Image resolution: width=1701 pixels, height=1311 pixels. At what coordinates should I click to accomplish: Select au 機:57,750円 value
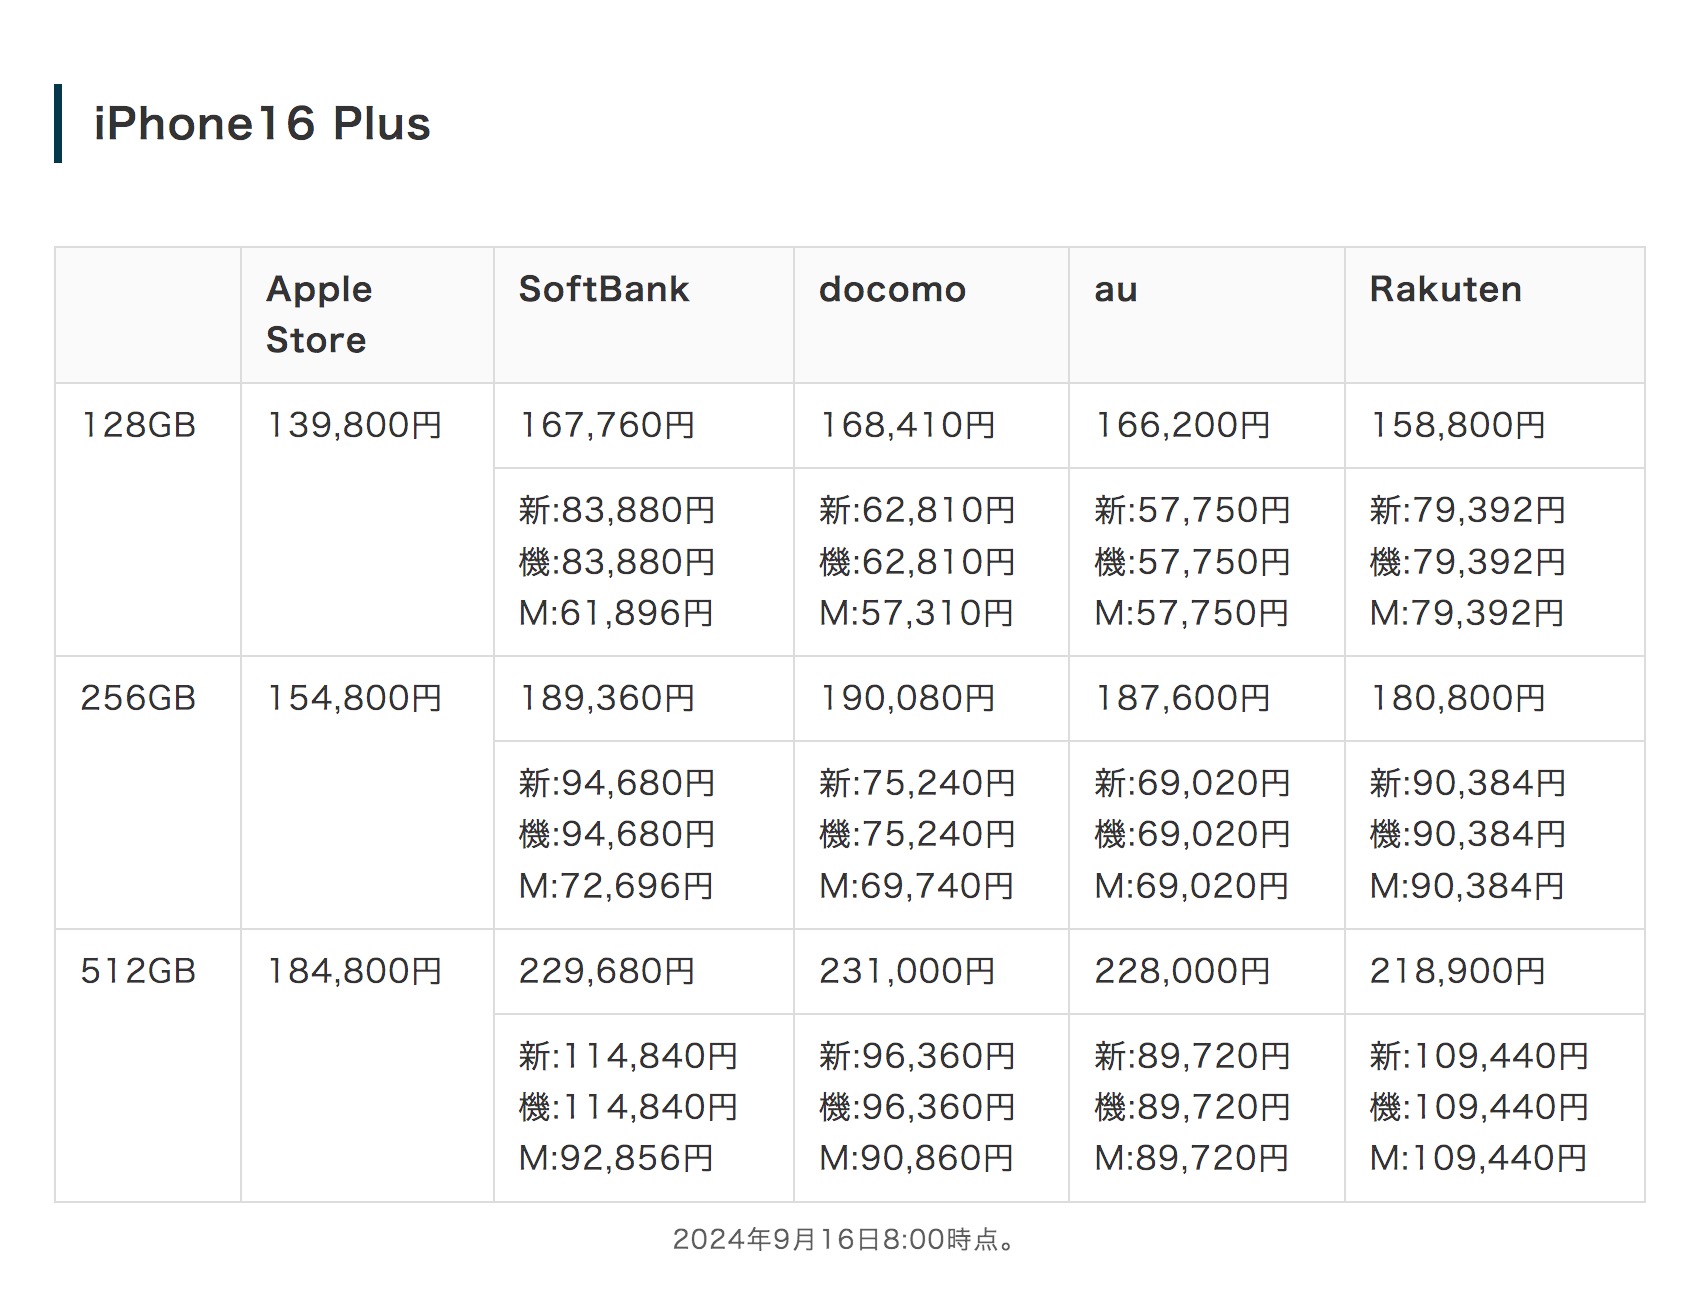(x=1192, y=562)
